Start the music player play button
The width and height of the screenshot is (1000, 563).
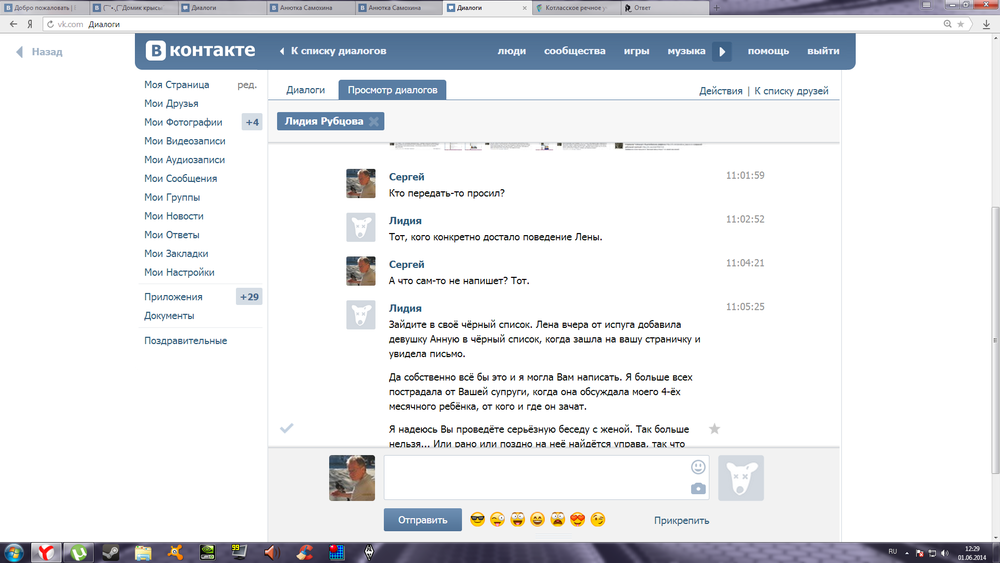pos(722,52)
